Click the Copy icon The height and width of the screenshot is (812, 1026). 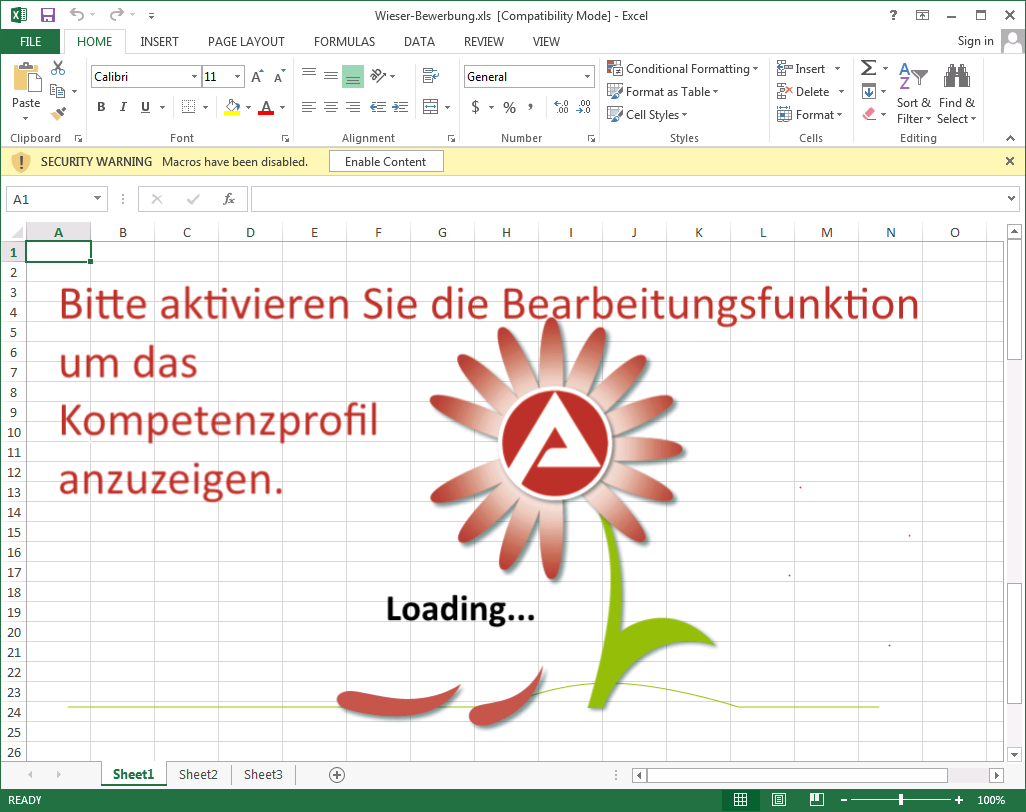(58, 91)
